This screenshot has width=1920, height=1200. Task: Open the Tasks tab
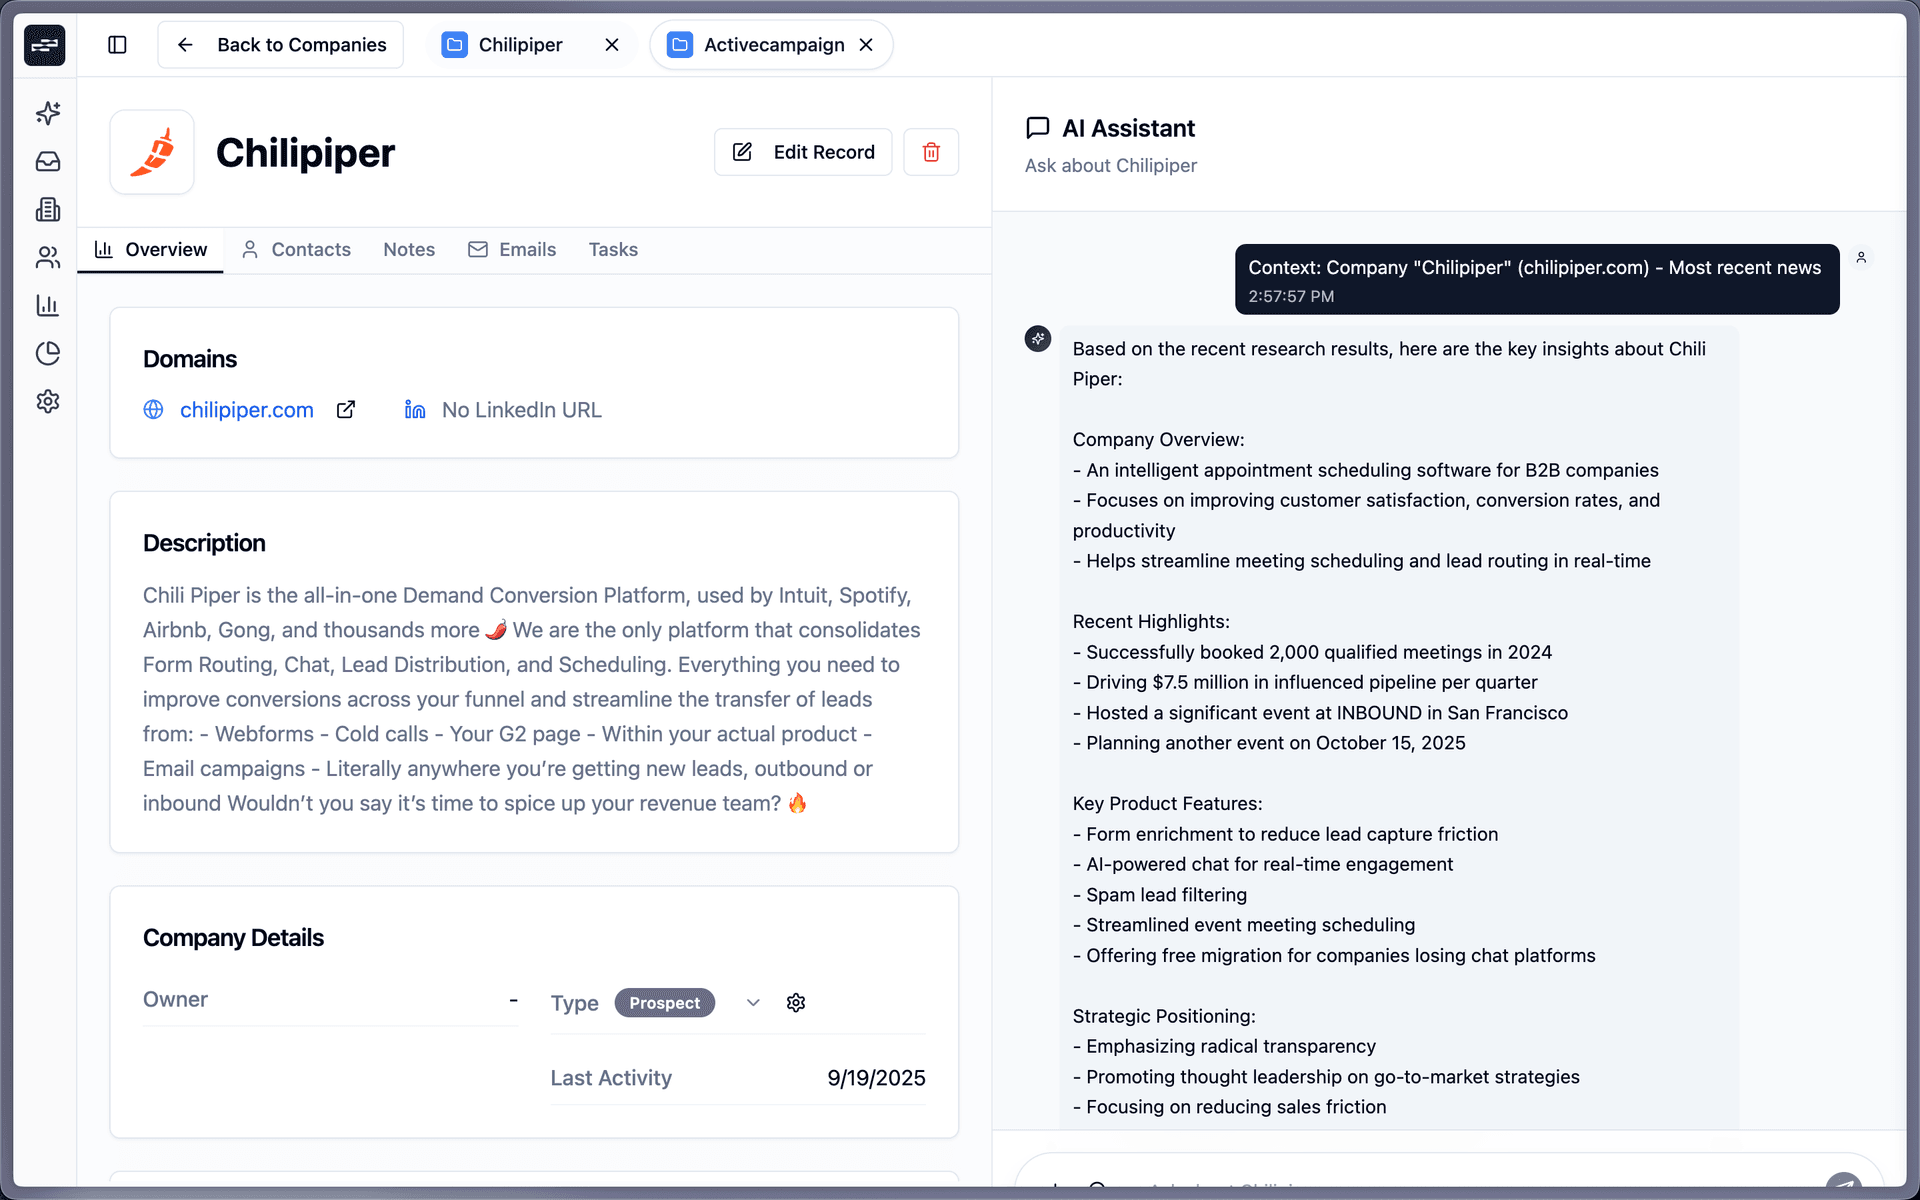click(x=612, y=250)
